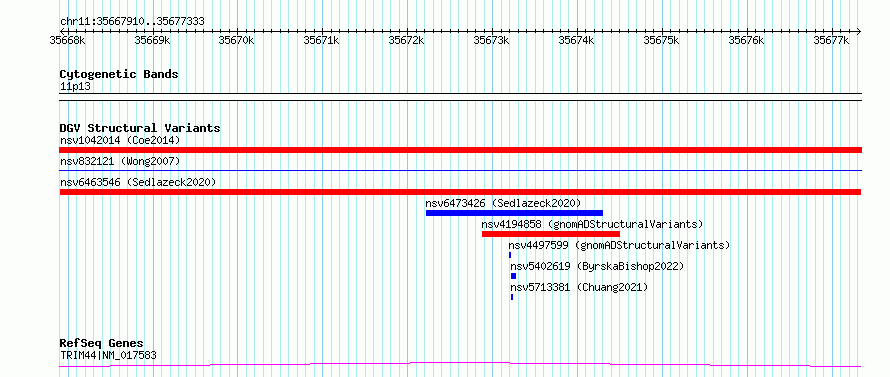This screenshot has width=890, height=377.
Task: Open the nsv832121 (Wong2007) label
Action: tap(120, 161)
